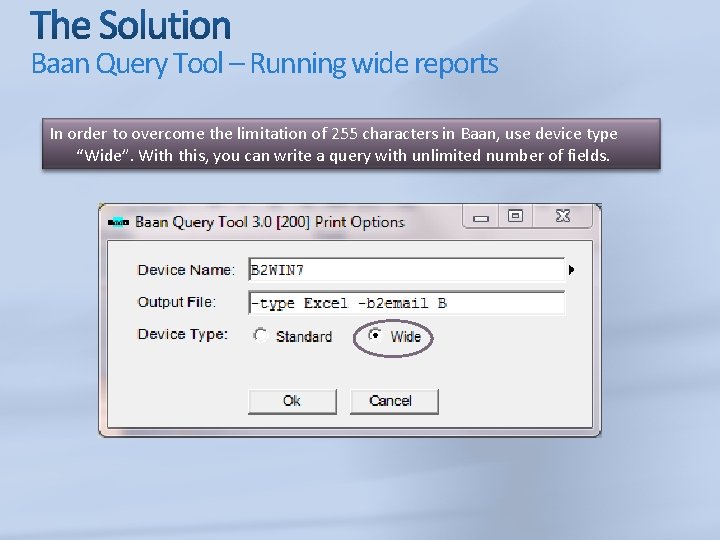Open the device lookup arrow beside Device Name
The image size is (720, 540).
571,270
